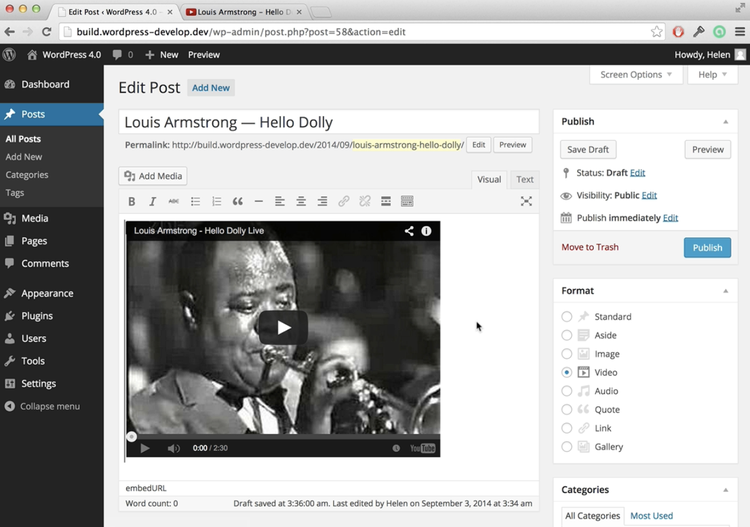Edit the post status
The width and height of the screenshot is (750, 527).
pyautogui.click(x=637, y=173)
